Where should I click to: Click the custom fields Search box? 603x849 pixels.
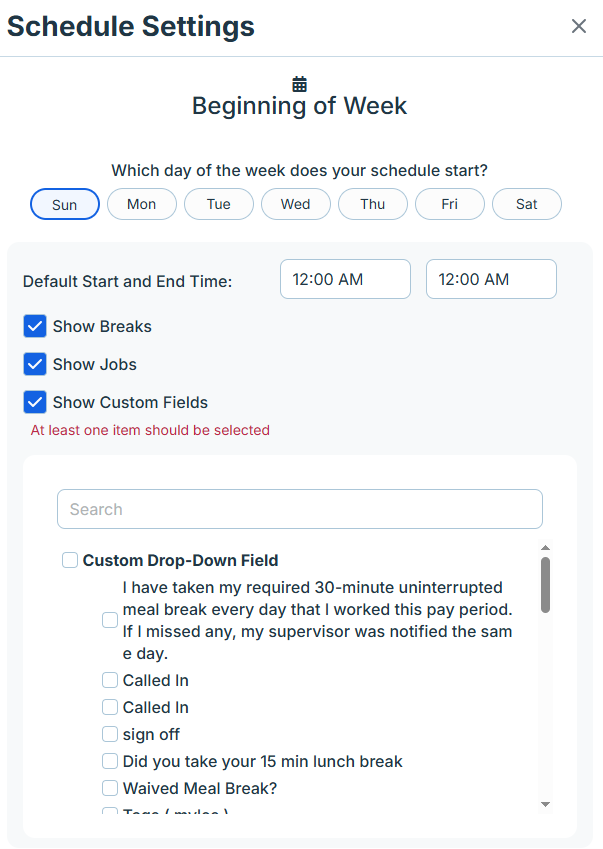click(x=300, y=509)
